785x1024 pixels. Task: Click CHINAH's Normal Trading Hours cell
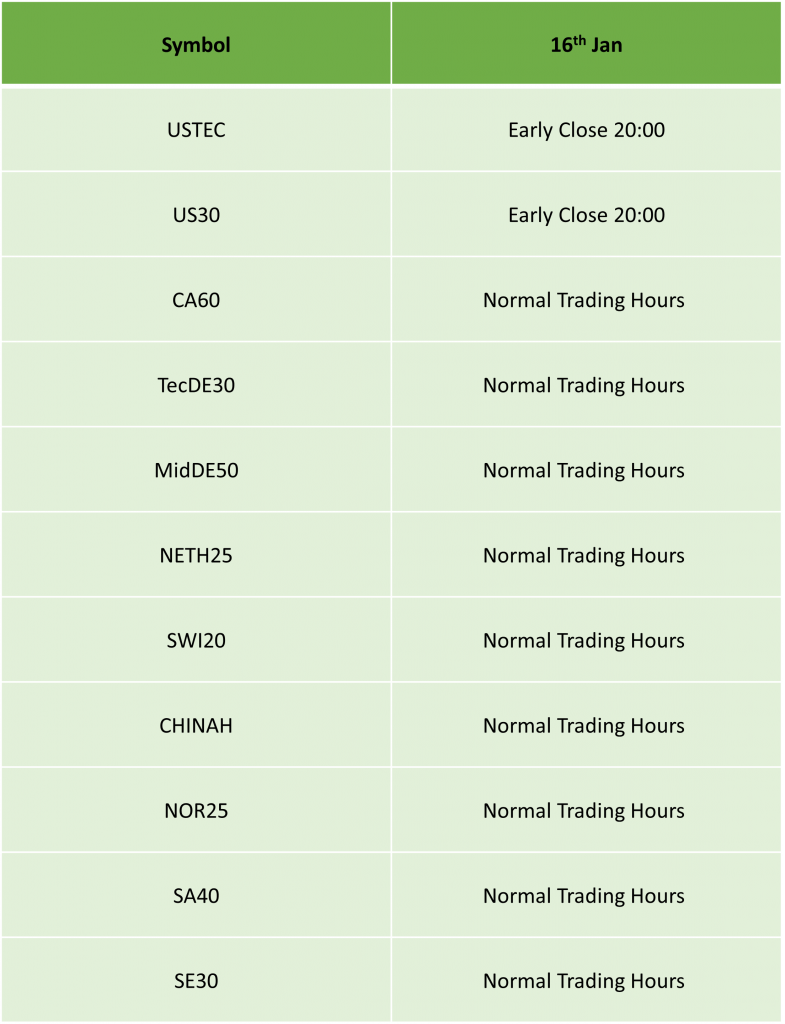[586, 725]
